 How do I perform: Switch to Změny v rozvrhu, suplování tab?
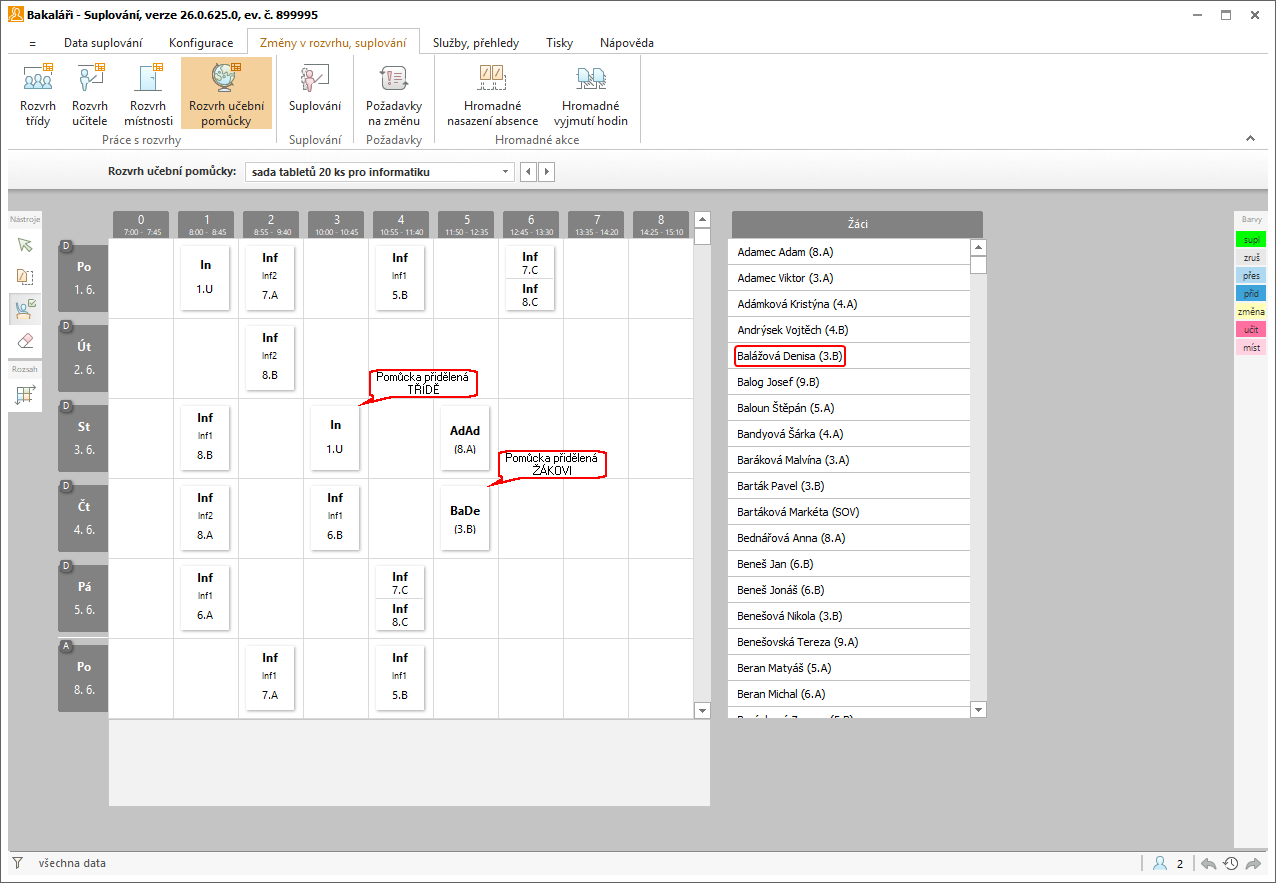tap(333, 43)
